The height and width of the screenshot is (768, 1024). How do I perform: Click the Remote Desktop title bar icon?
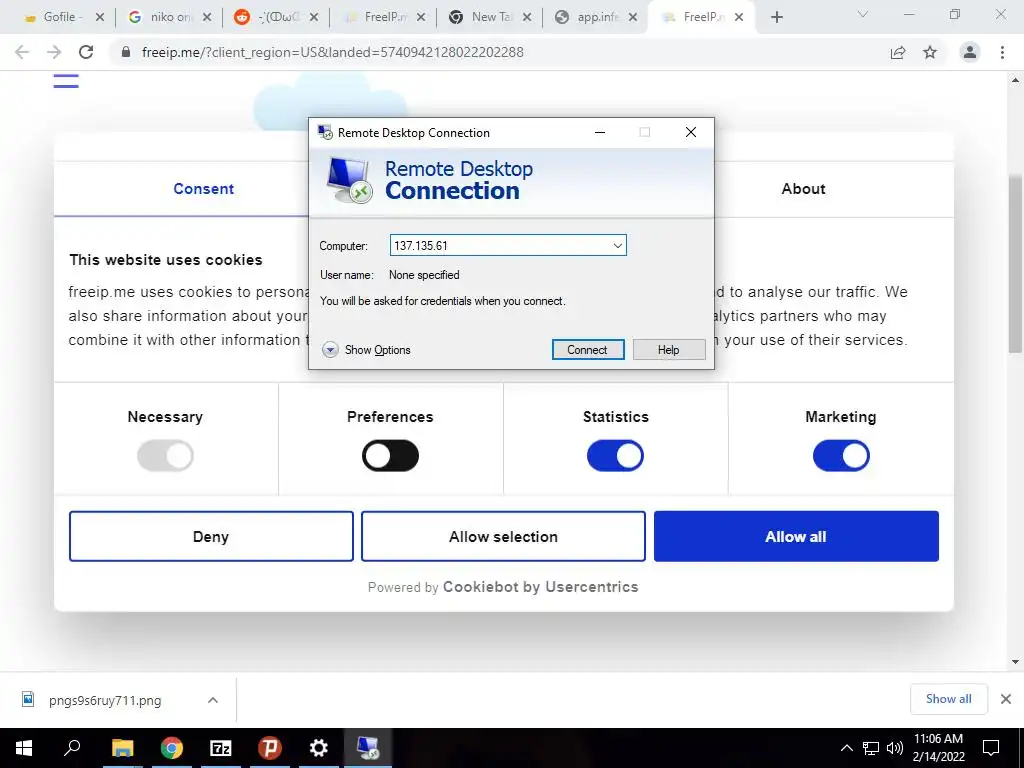coord(325,132)
